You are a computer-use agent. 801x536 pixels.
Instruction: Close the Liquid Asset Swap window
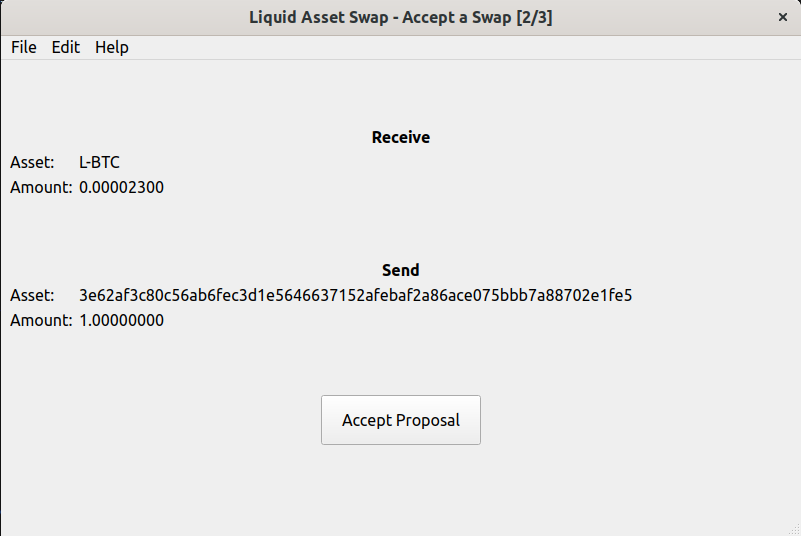click(x=782, y=17)
